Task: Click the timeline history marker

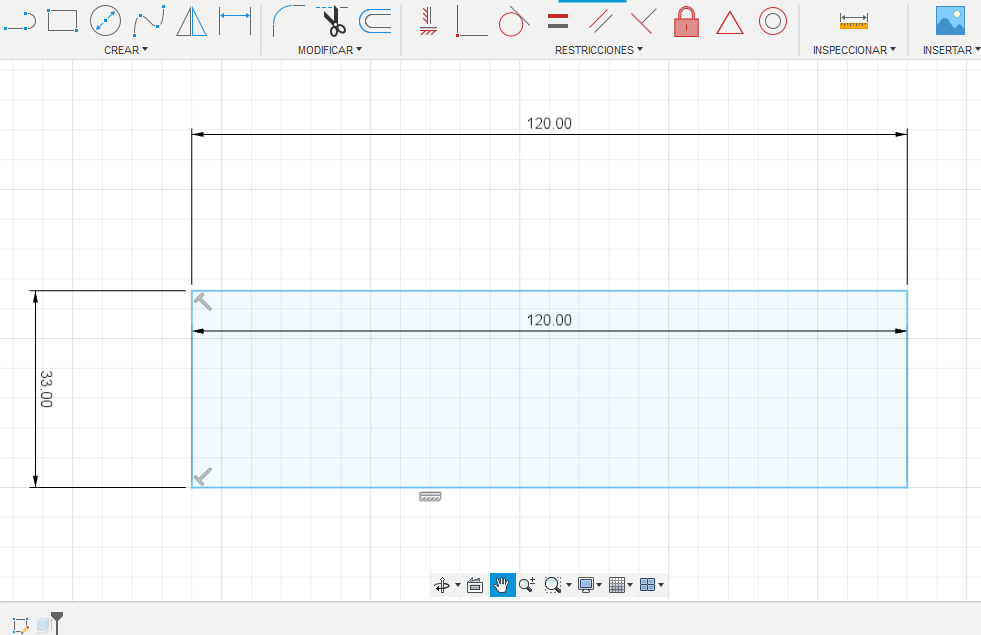Action: [57, 623]
